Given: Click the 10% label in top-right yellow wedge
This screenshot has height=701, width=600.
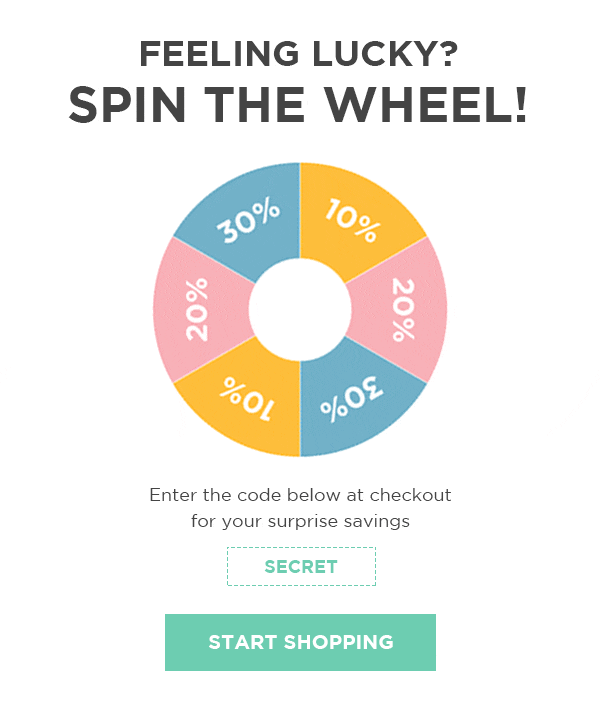Looking at the screenshot, I should pyautogui.click(x=353, y=220).
